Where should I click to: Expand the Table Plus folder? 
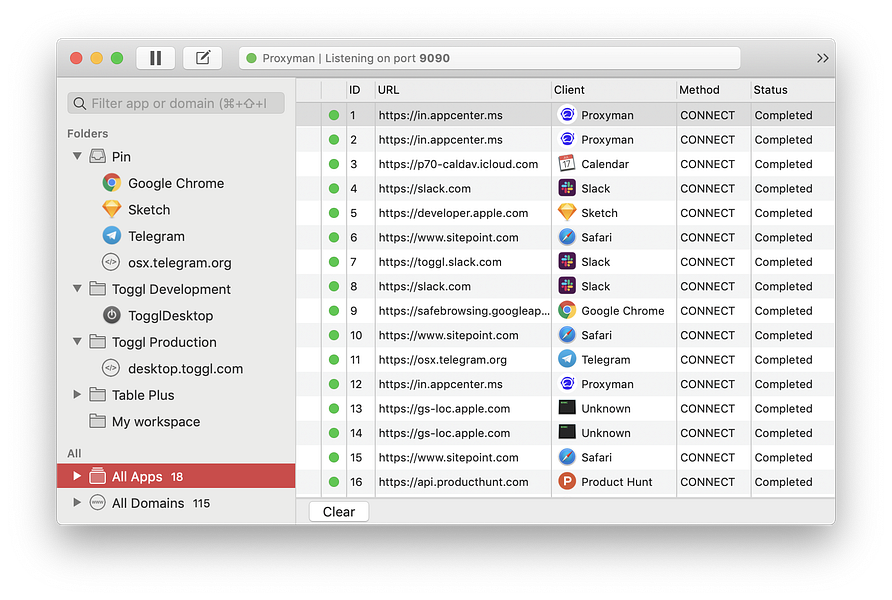click(77, 394)
